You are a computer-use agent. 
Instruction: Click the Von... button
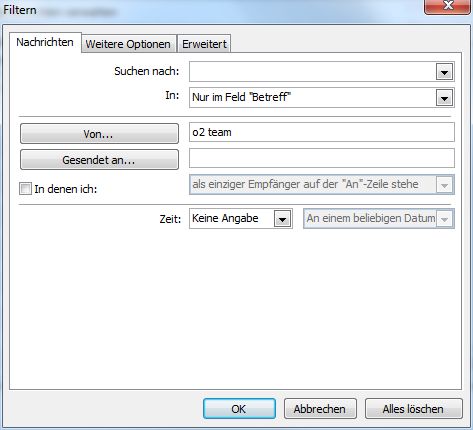(99, 134)
